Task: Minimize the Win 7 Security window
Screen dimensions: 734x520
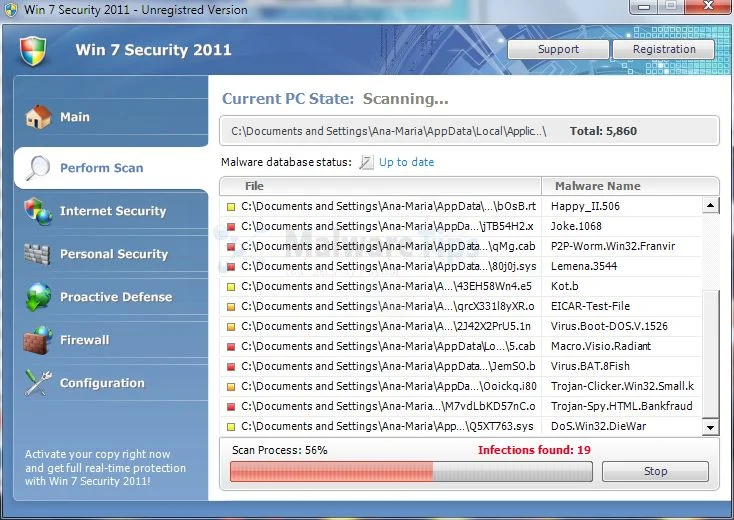Action: coord(644,7)
